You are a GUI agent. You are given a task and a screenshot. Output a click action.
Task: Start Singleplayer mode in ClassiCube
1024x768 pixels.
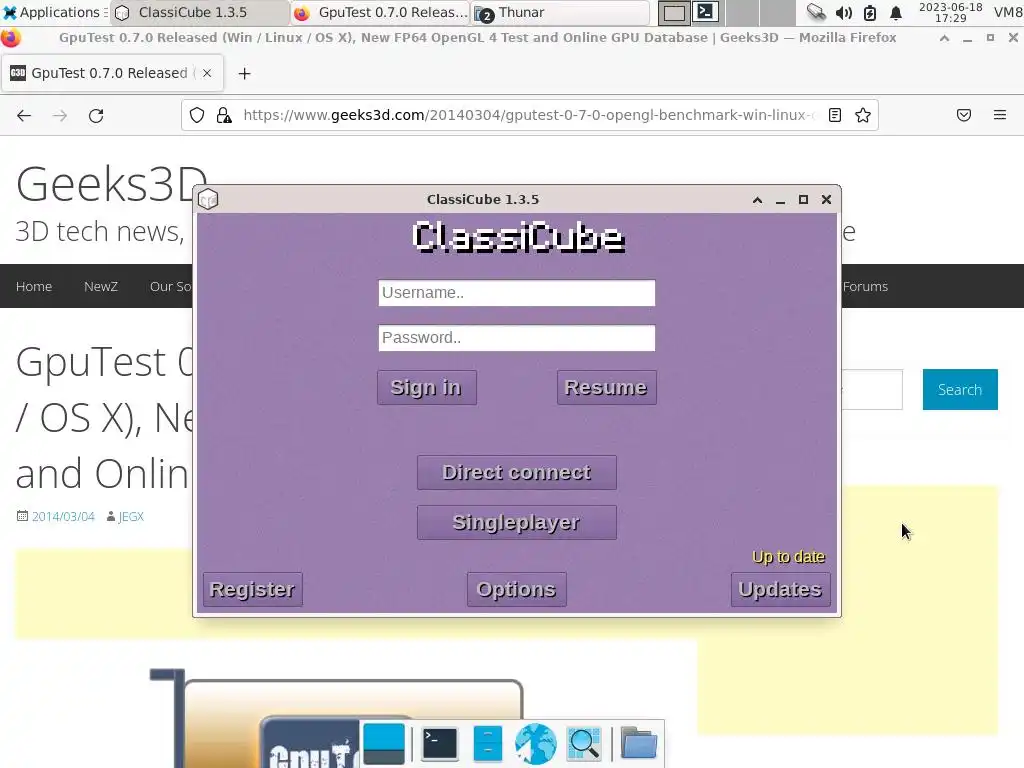coord(517,522)
